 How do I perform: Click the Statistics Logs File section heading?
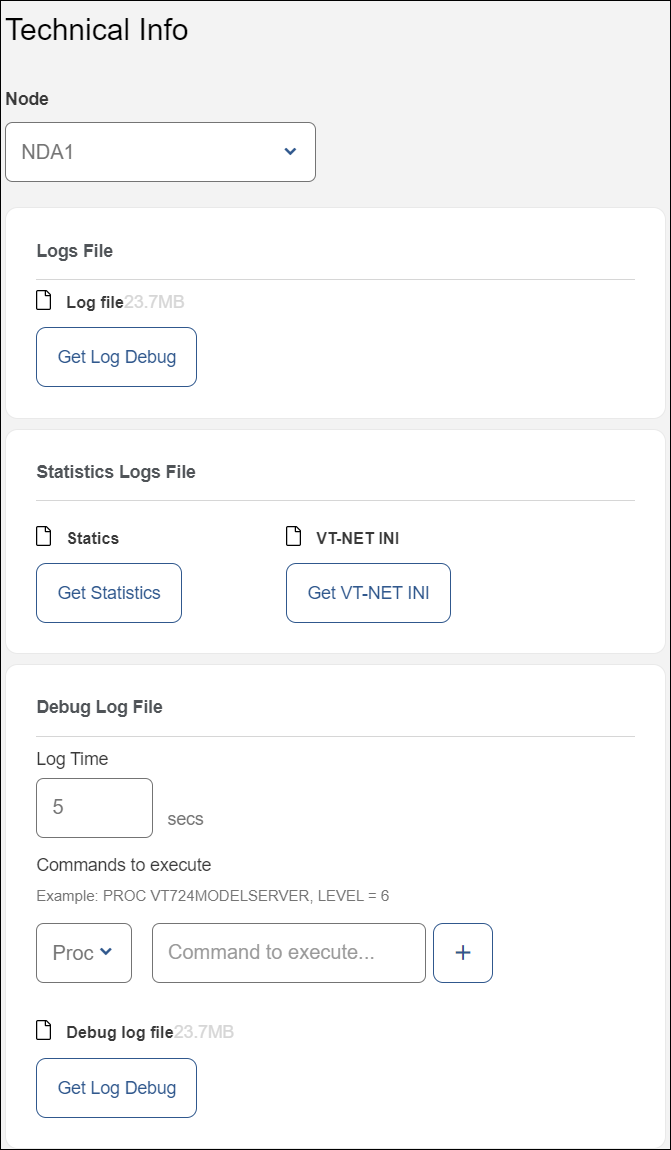pos(116,472)
